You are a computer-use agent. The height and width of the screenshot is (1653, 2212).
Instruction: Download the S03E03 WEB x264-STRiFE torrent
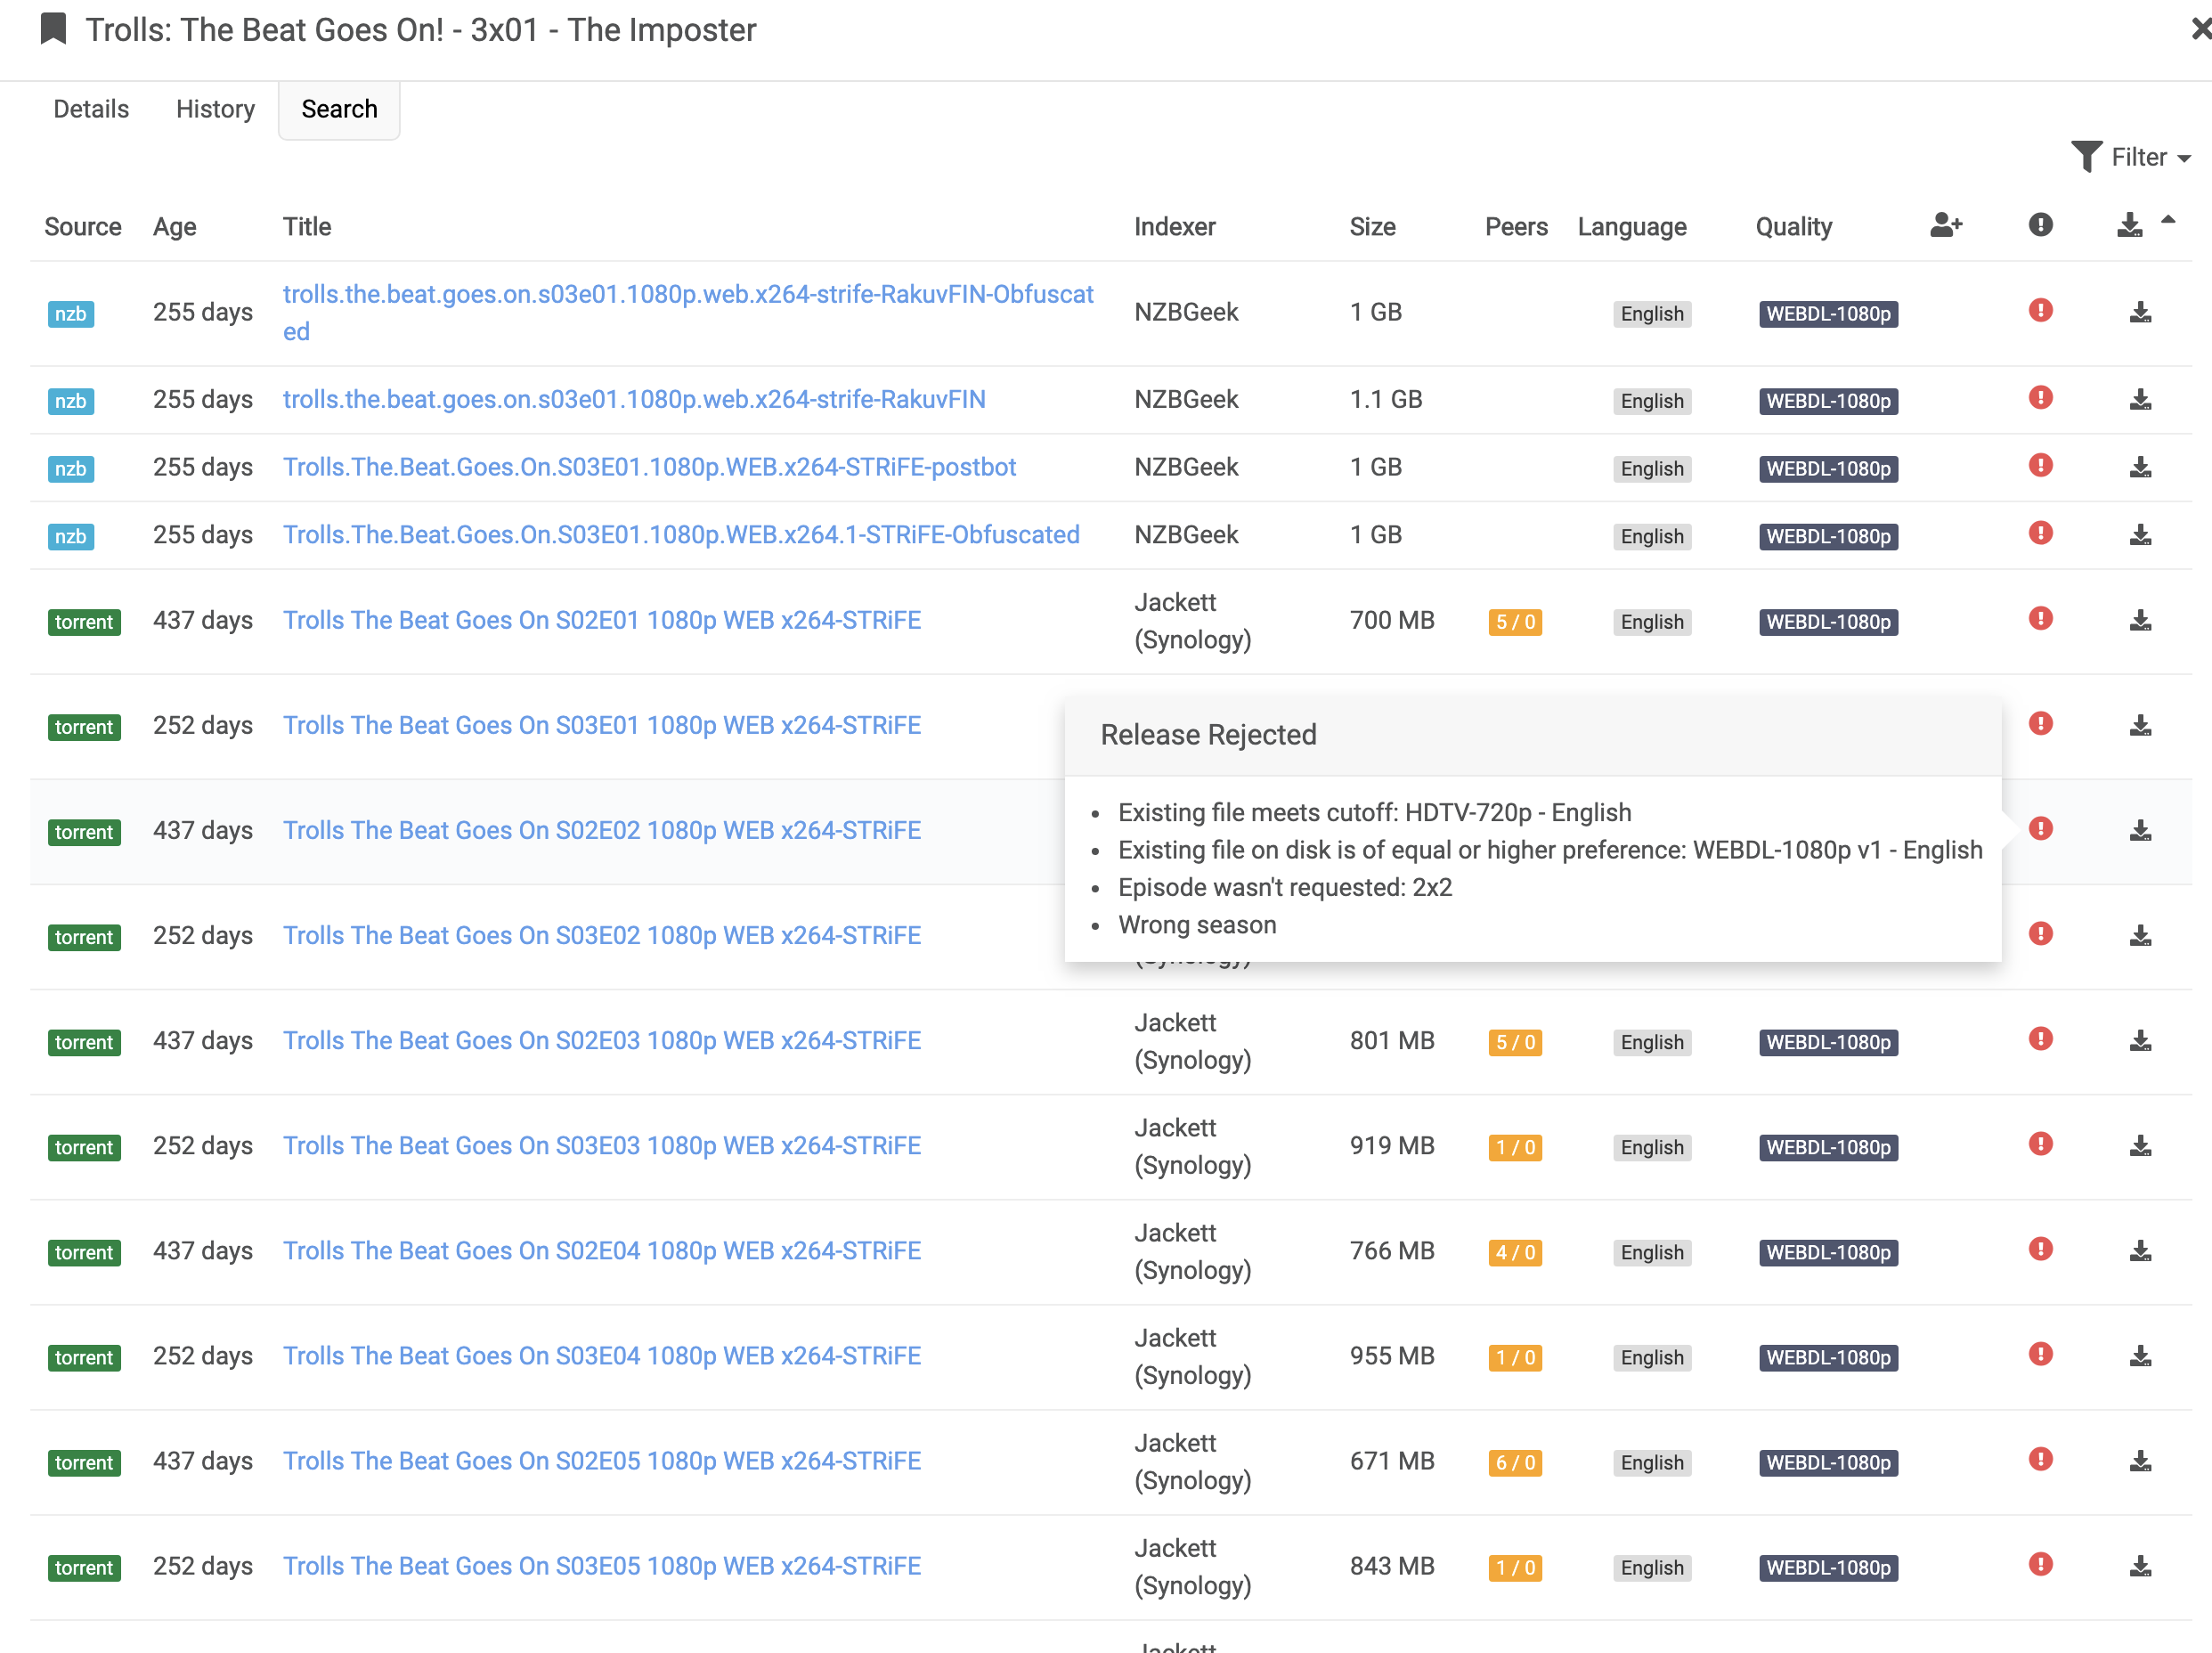(2140, 1147)
